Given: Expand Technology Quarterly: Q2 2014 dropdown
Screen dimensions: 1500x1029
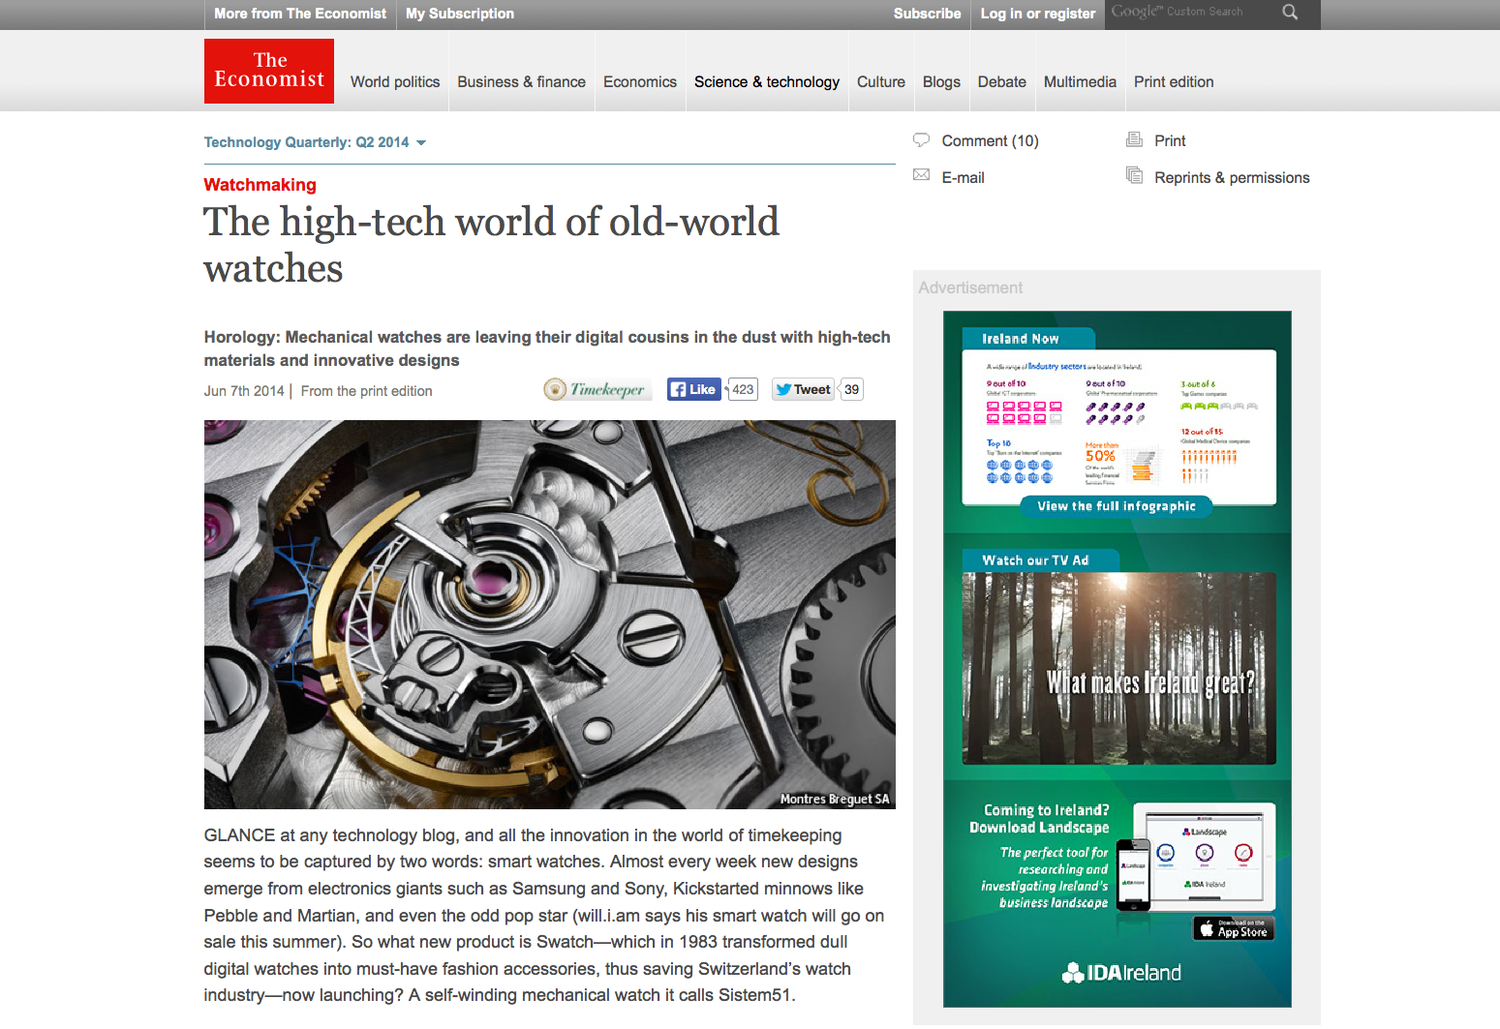Looking at the screenshot, I should click(421, 143).
